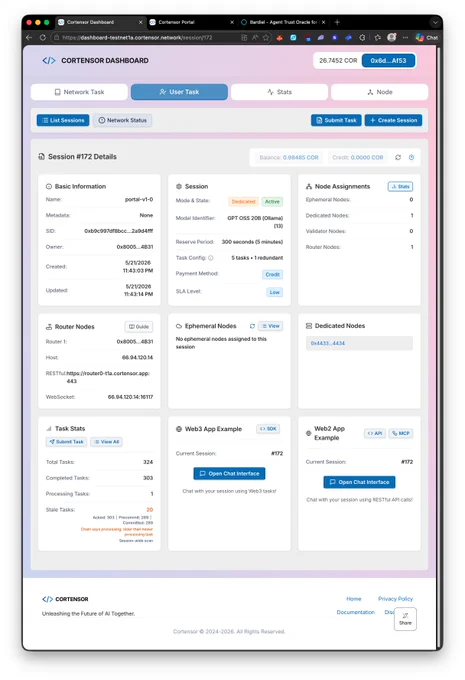Click the floating Share button
465x680 pixels.
click(x=405, y=619)
